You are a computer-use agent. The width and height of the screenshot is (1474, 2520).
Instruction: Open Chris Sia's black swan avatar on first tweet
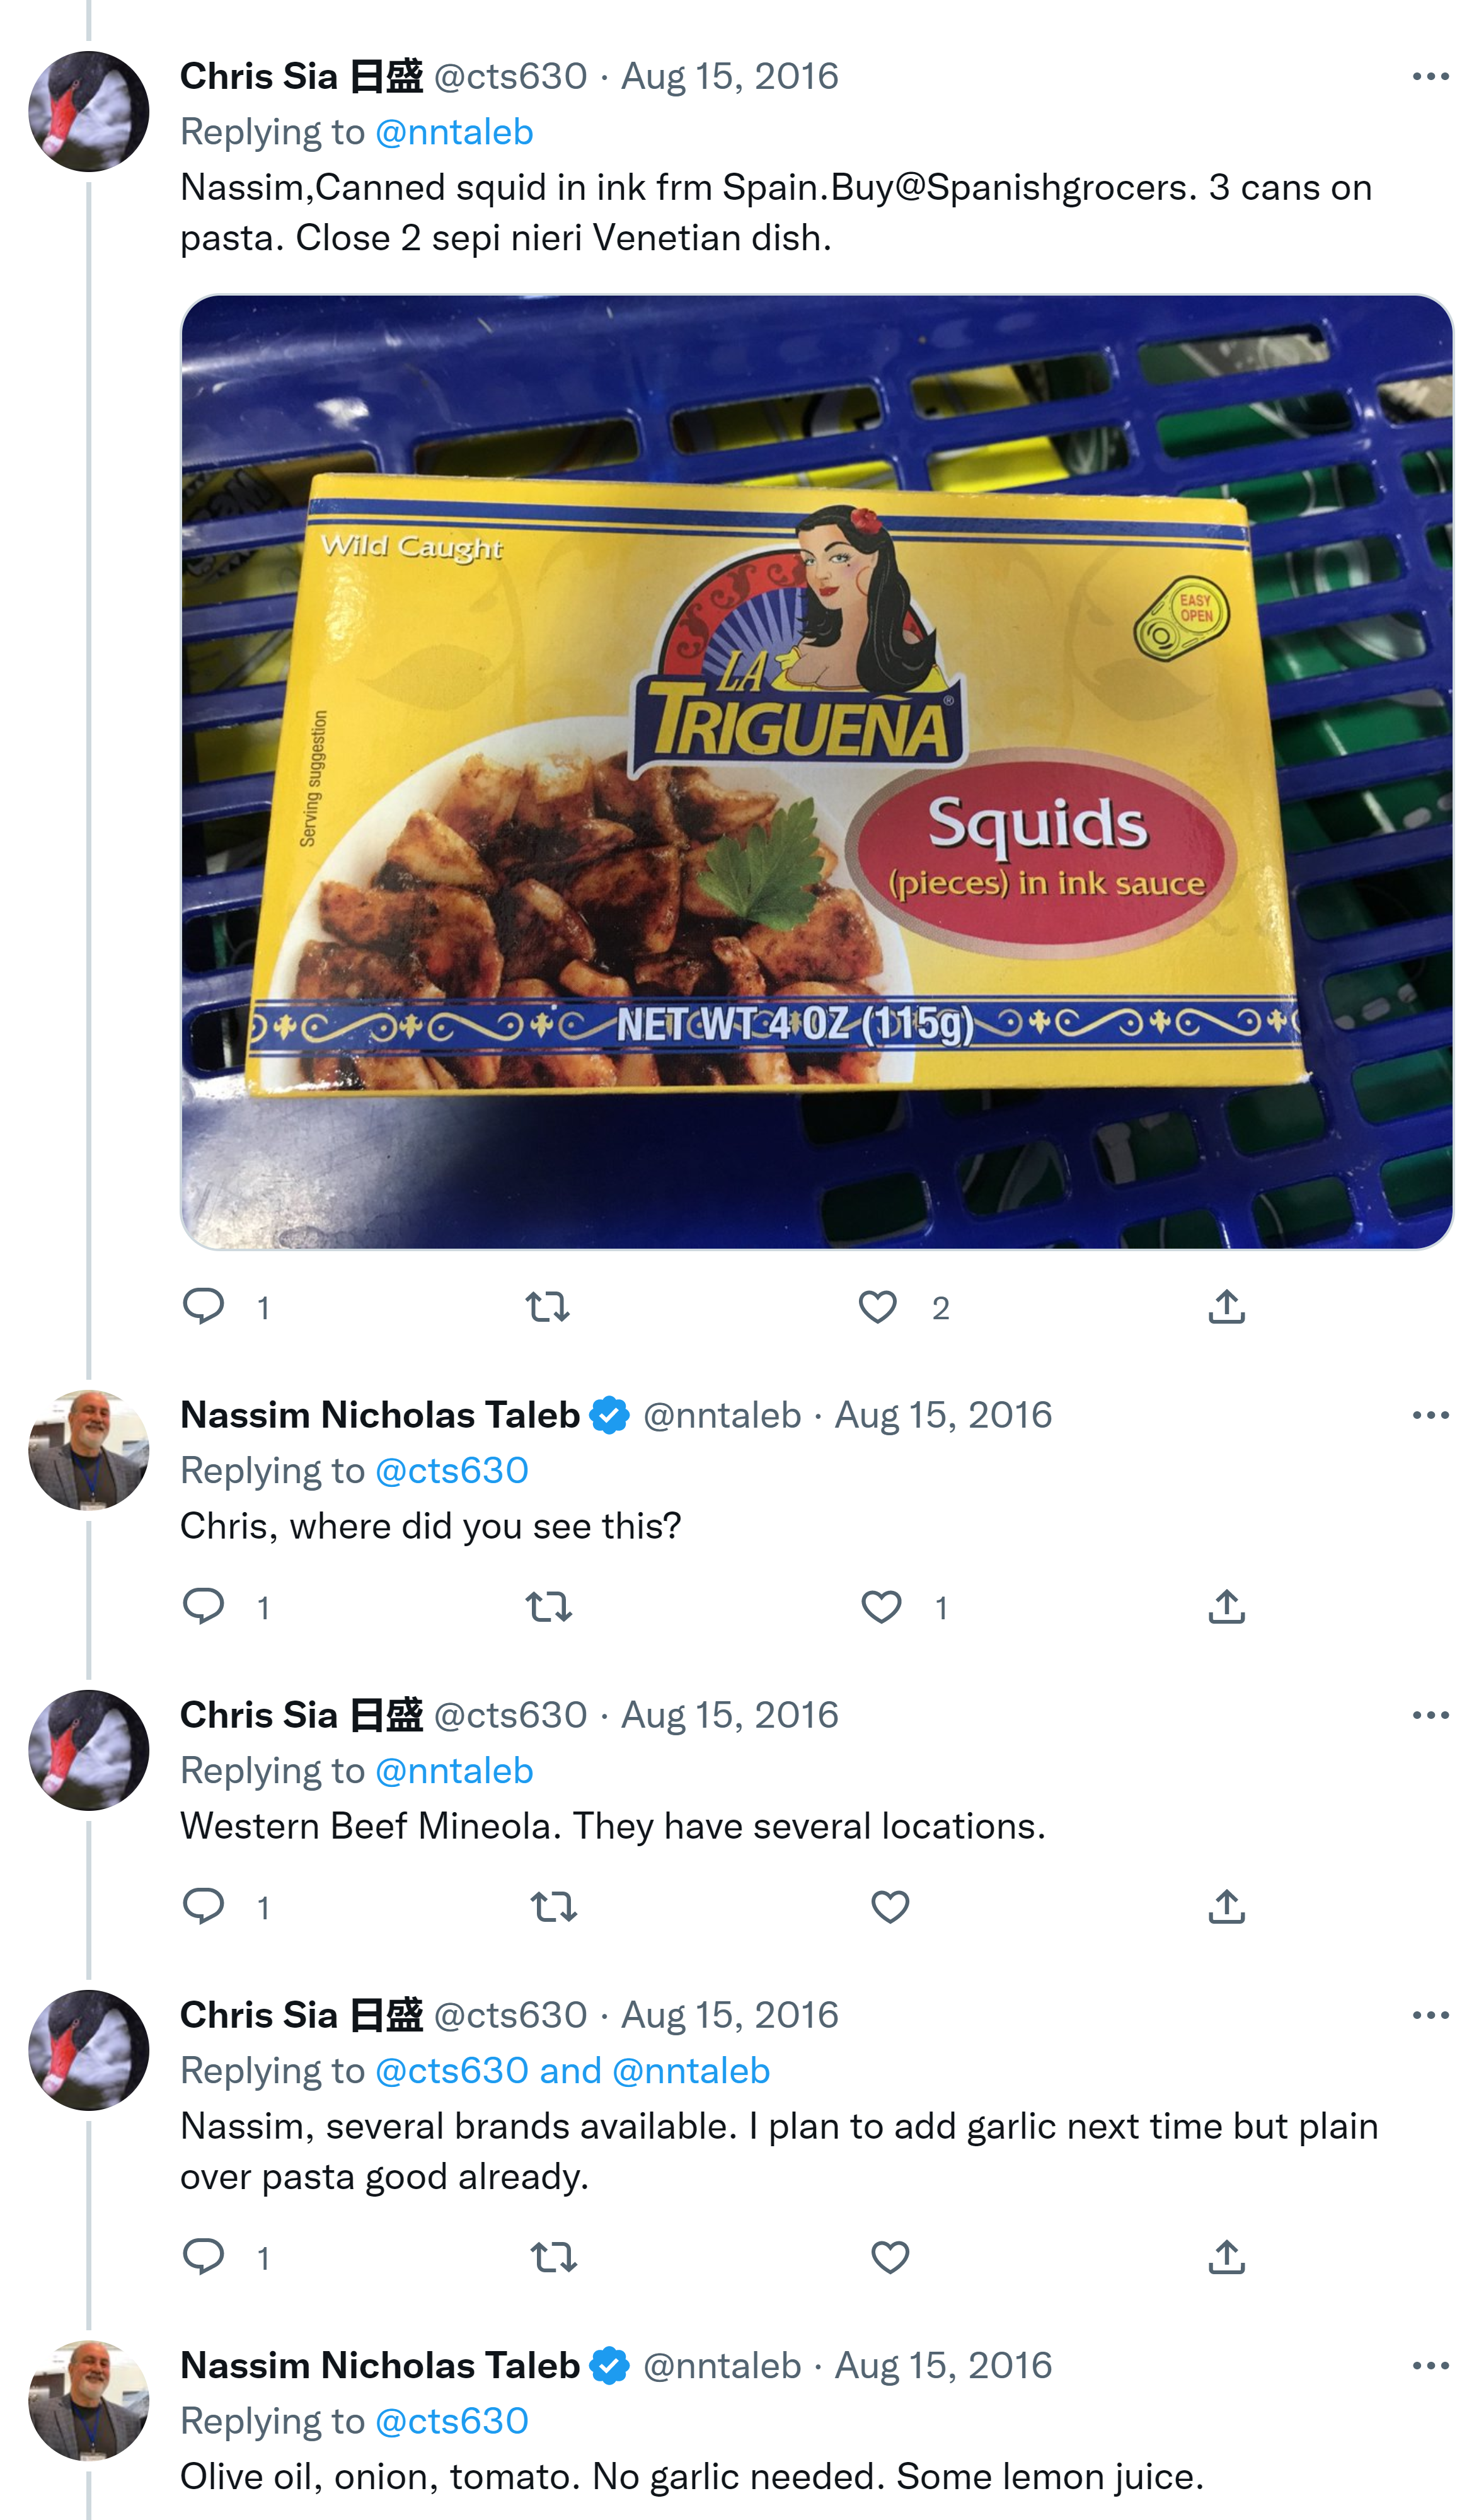point(89,111)
